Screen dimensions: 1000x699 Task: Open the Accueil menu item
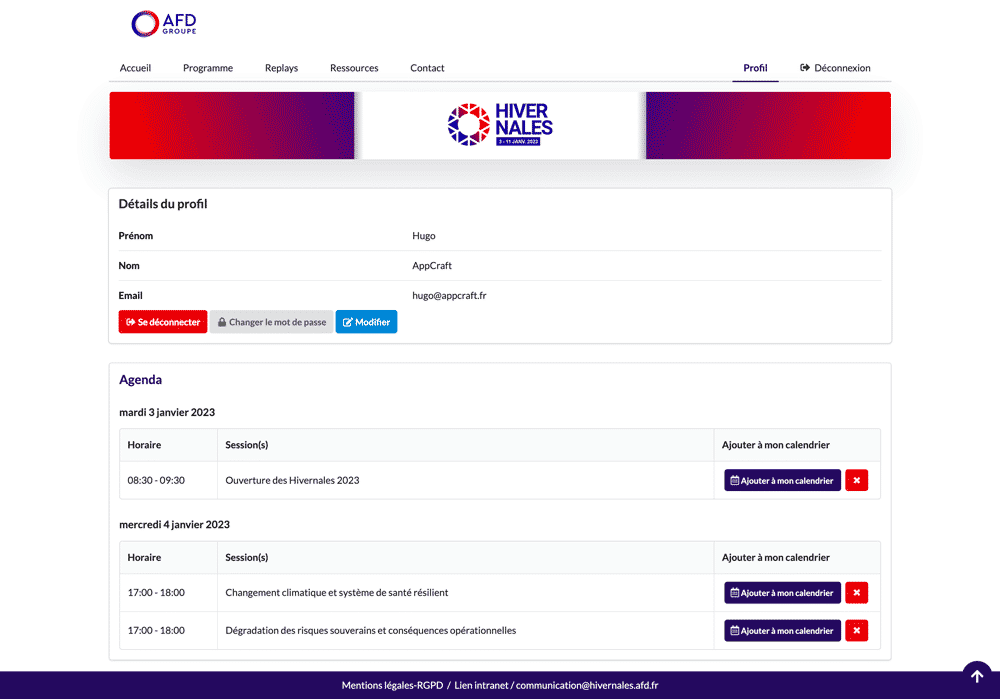135,68
